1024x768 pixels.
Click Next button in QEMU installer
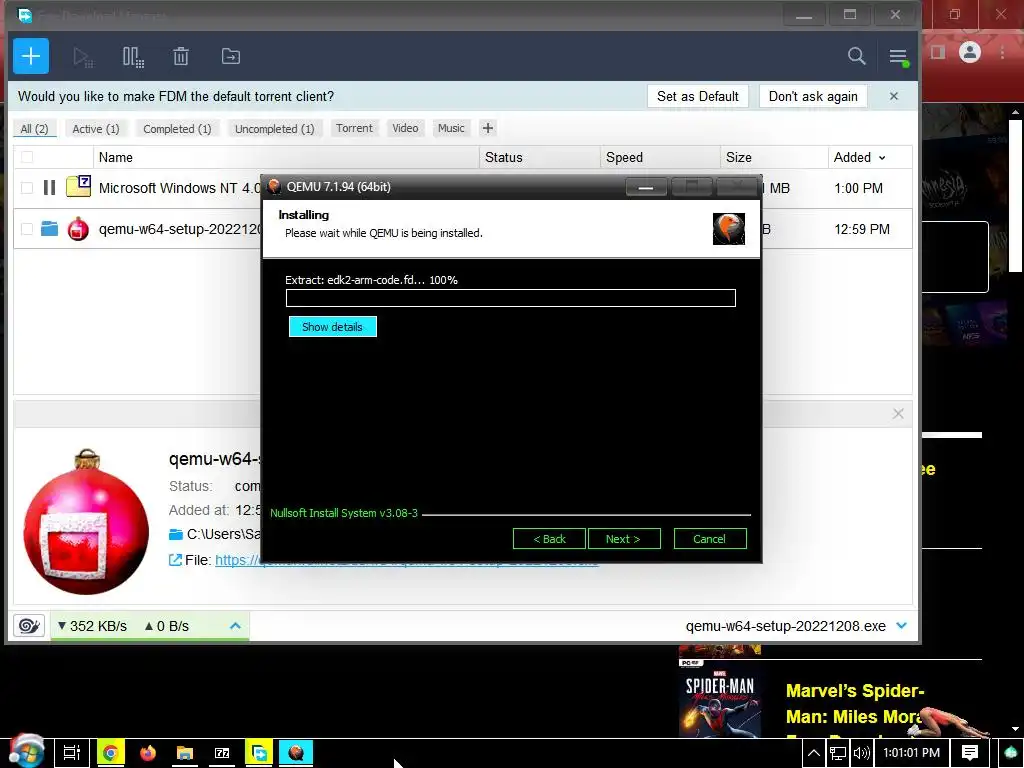(624, 539)
